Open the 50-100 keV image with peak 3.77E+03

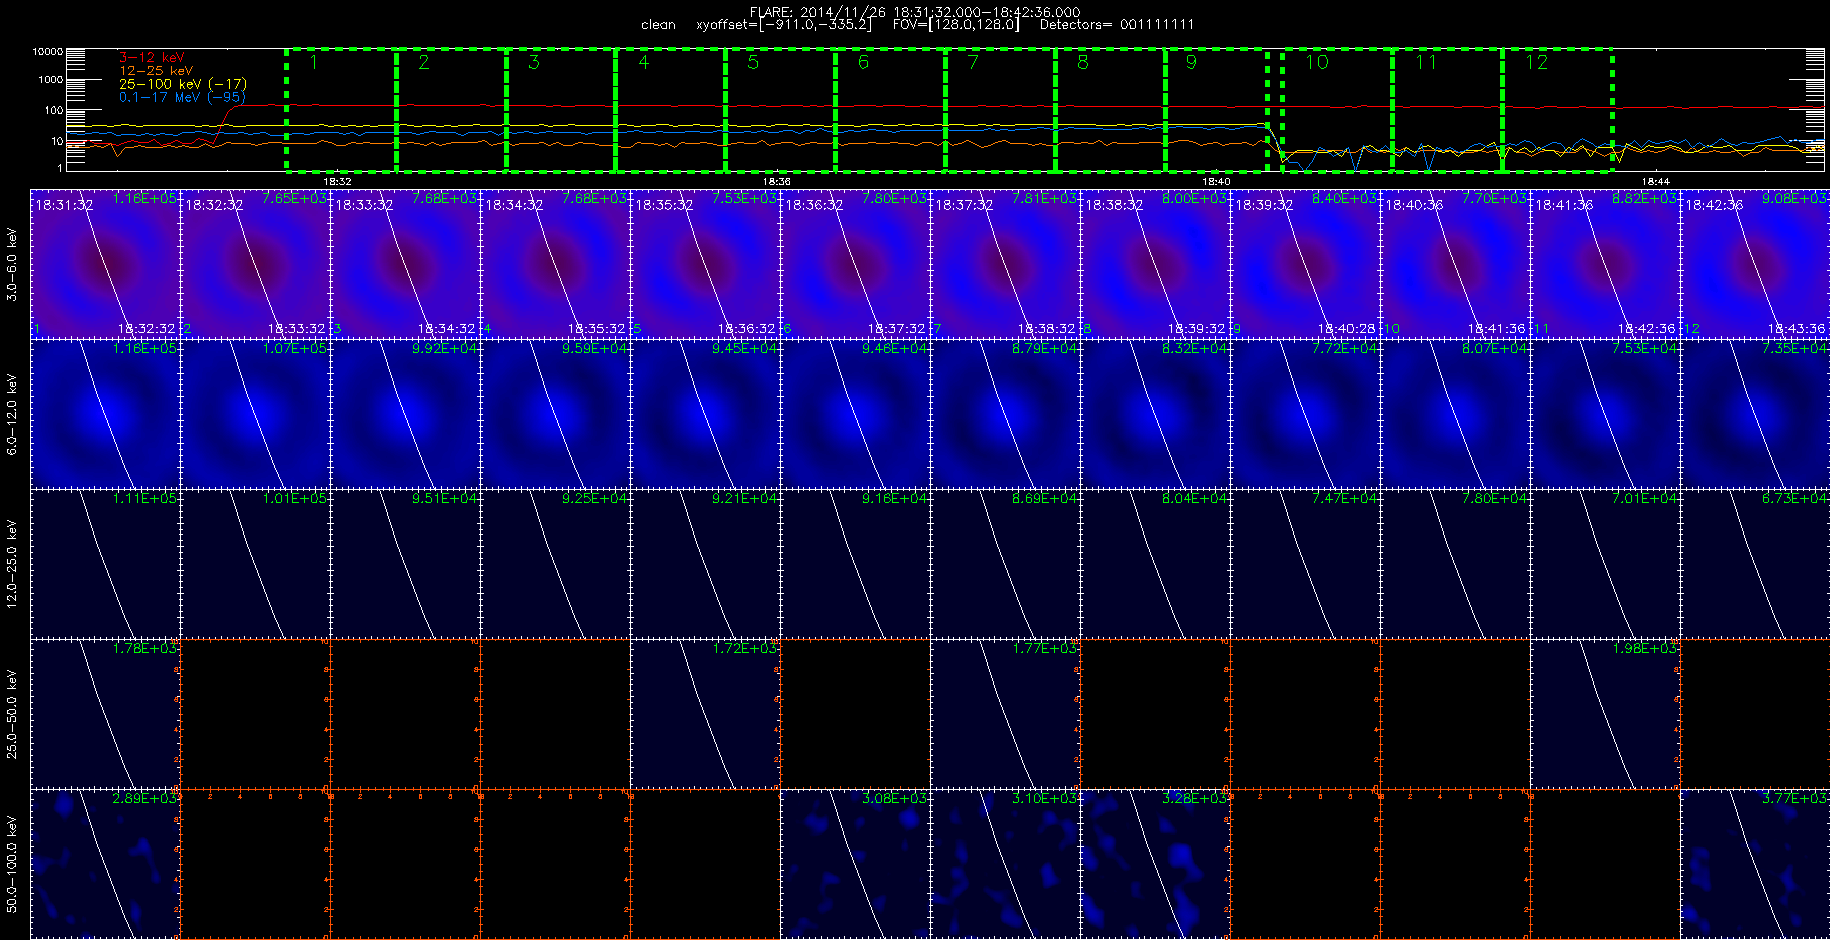click(1755, 864)
